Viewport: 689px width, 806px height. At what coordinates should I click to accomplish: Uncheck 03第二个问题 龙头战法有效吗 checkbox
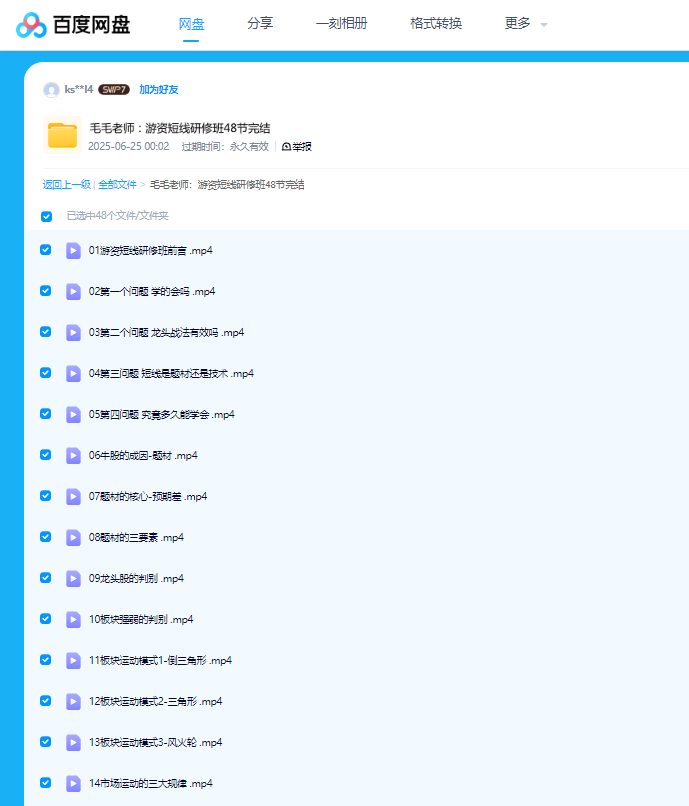46,332
